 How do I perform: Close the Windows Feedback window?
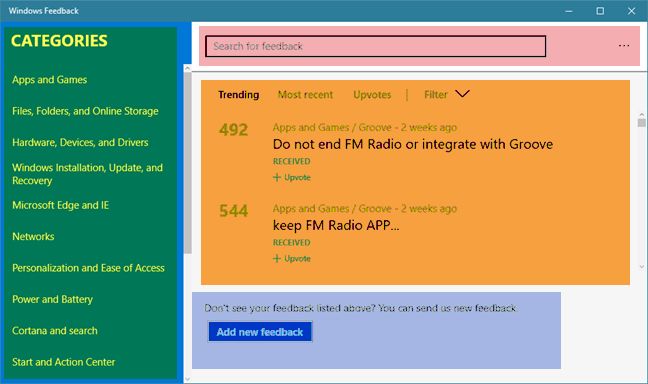[631, 11]
